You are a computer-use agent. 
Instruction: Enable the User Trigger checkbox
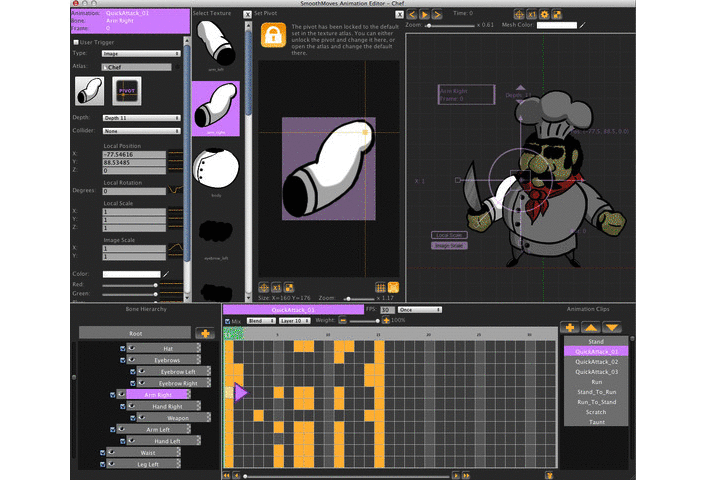(x=76, y=42)
